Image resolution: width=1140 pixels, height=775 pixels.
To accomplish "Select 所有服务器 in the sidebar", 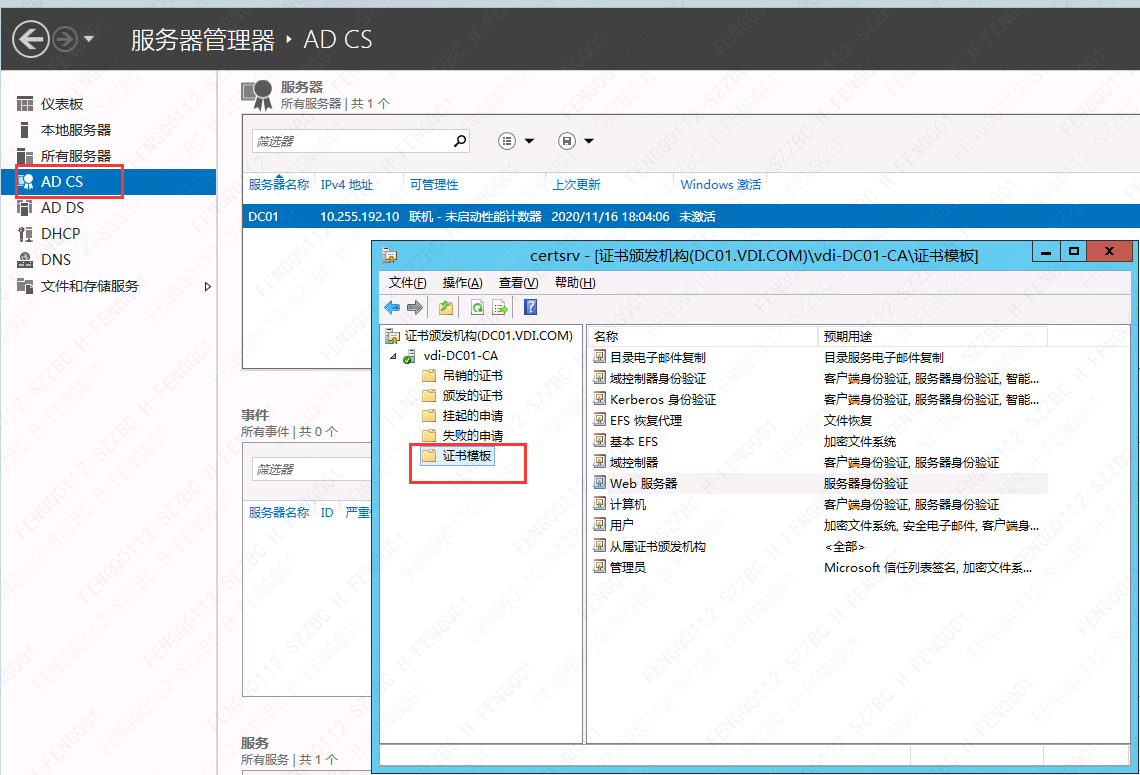I will point(76,156).
